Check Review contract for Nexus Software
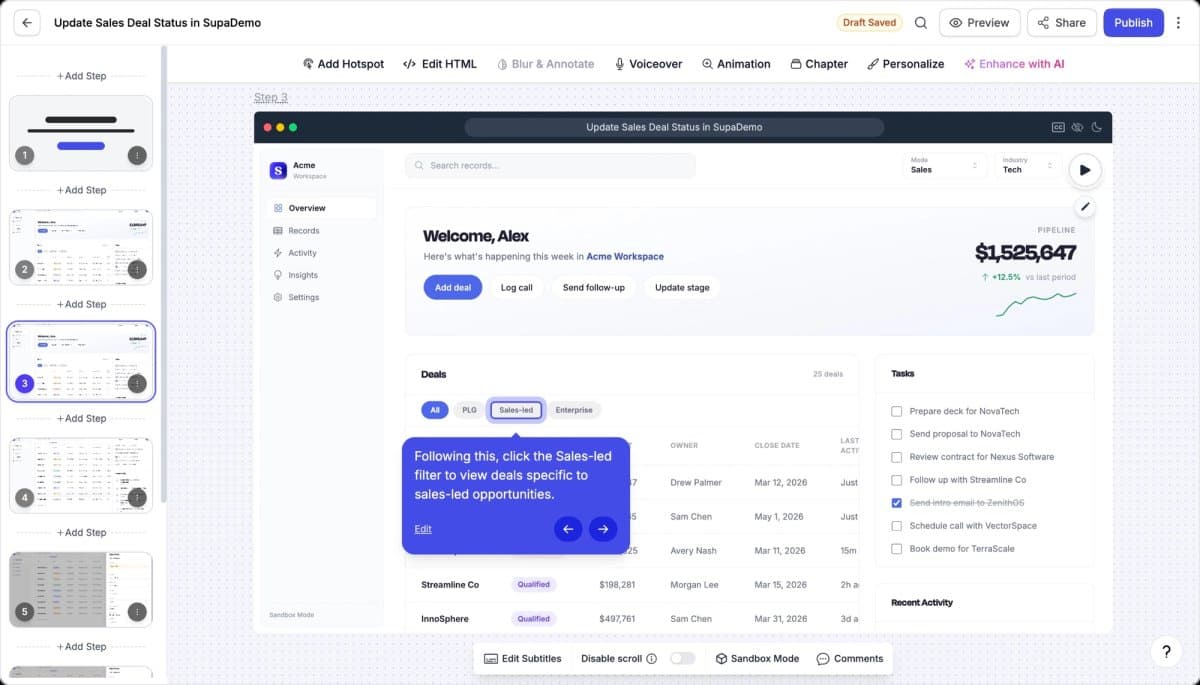 [896, 457]
